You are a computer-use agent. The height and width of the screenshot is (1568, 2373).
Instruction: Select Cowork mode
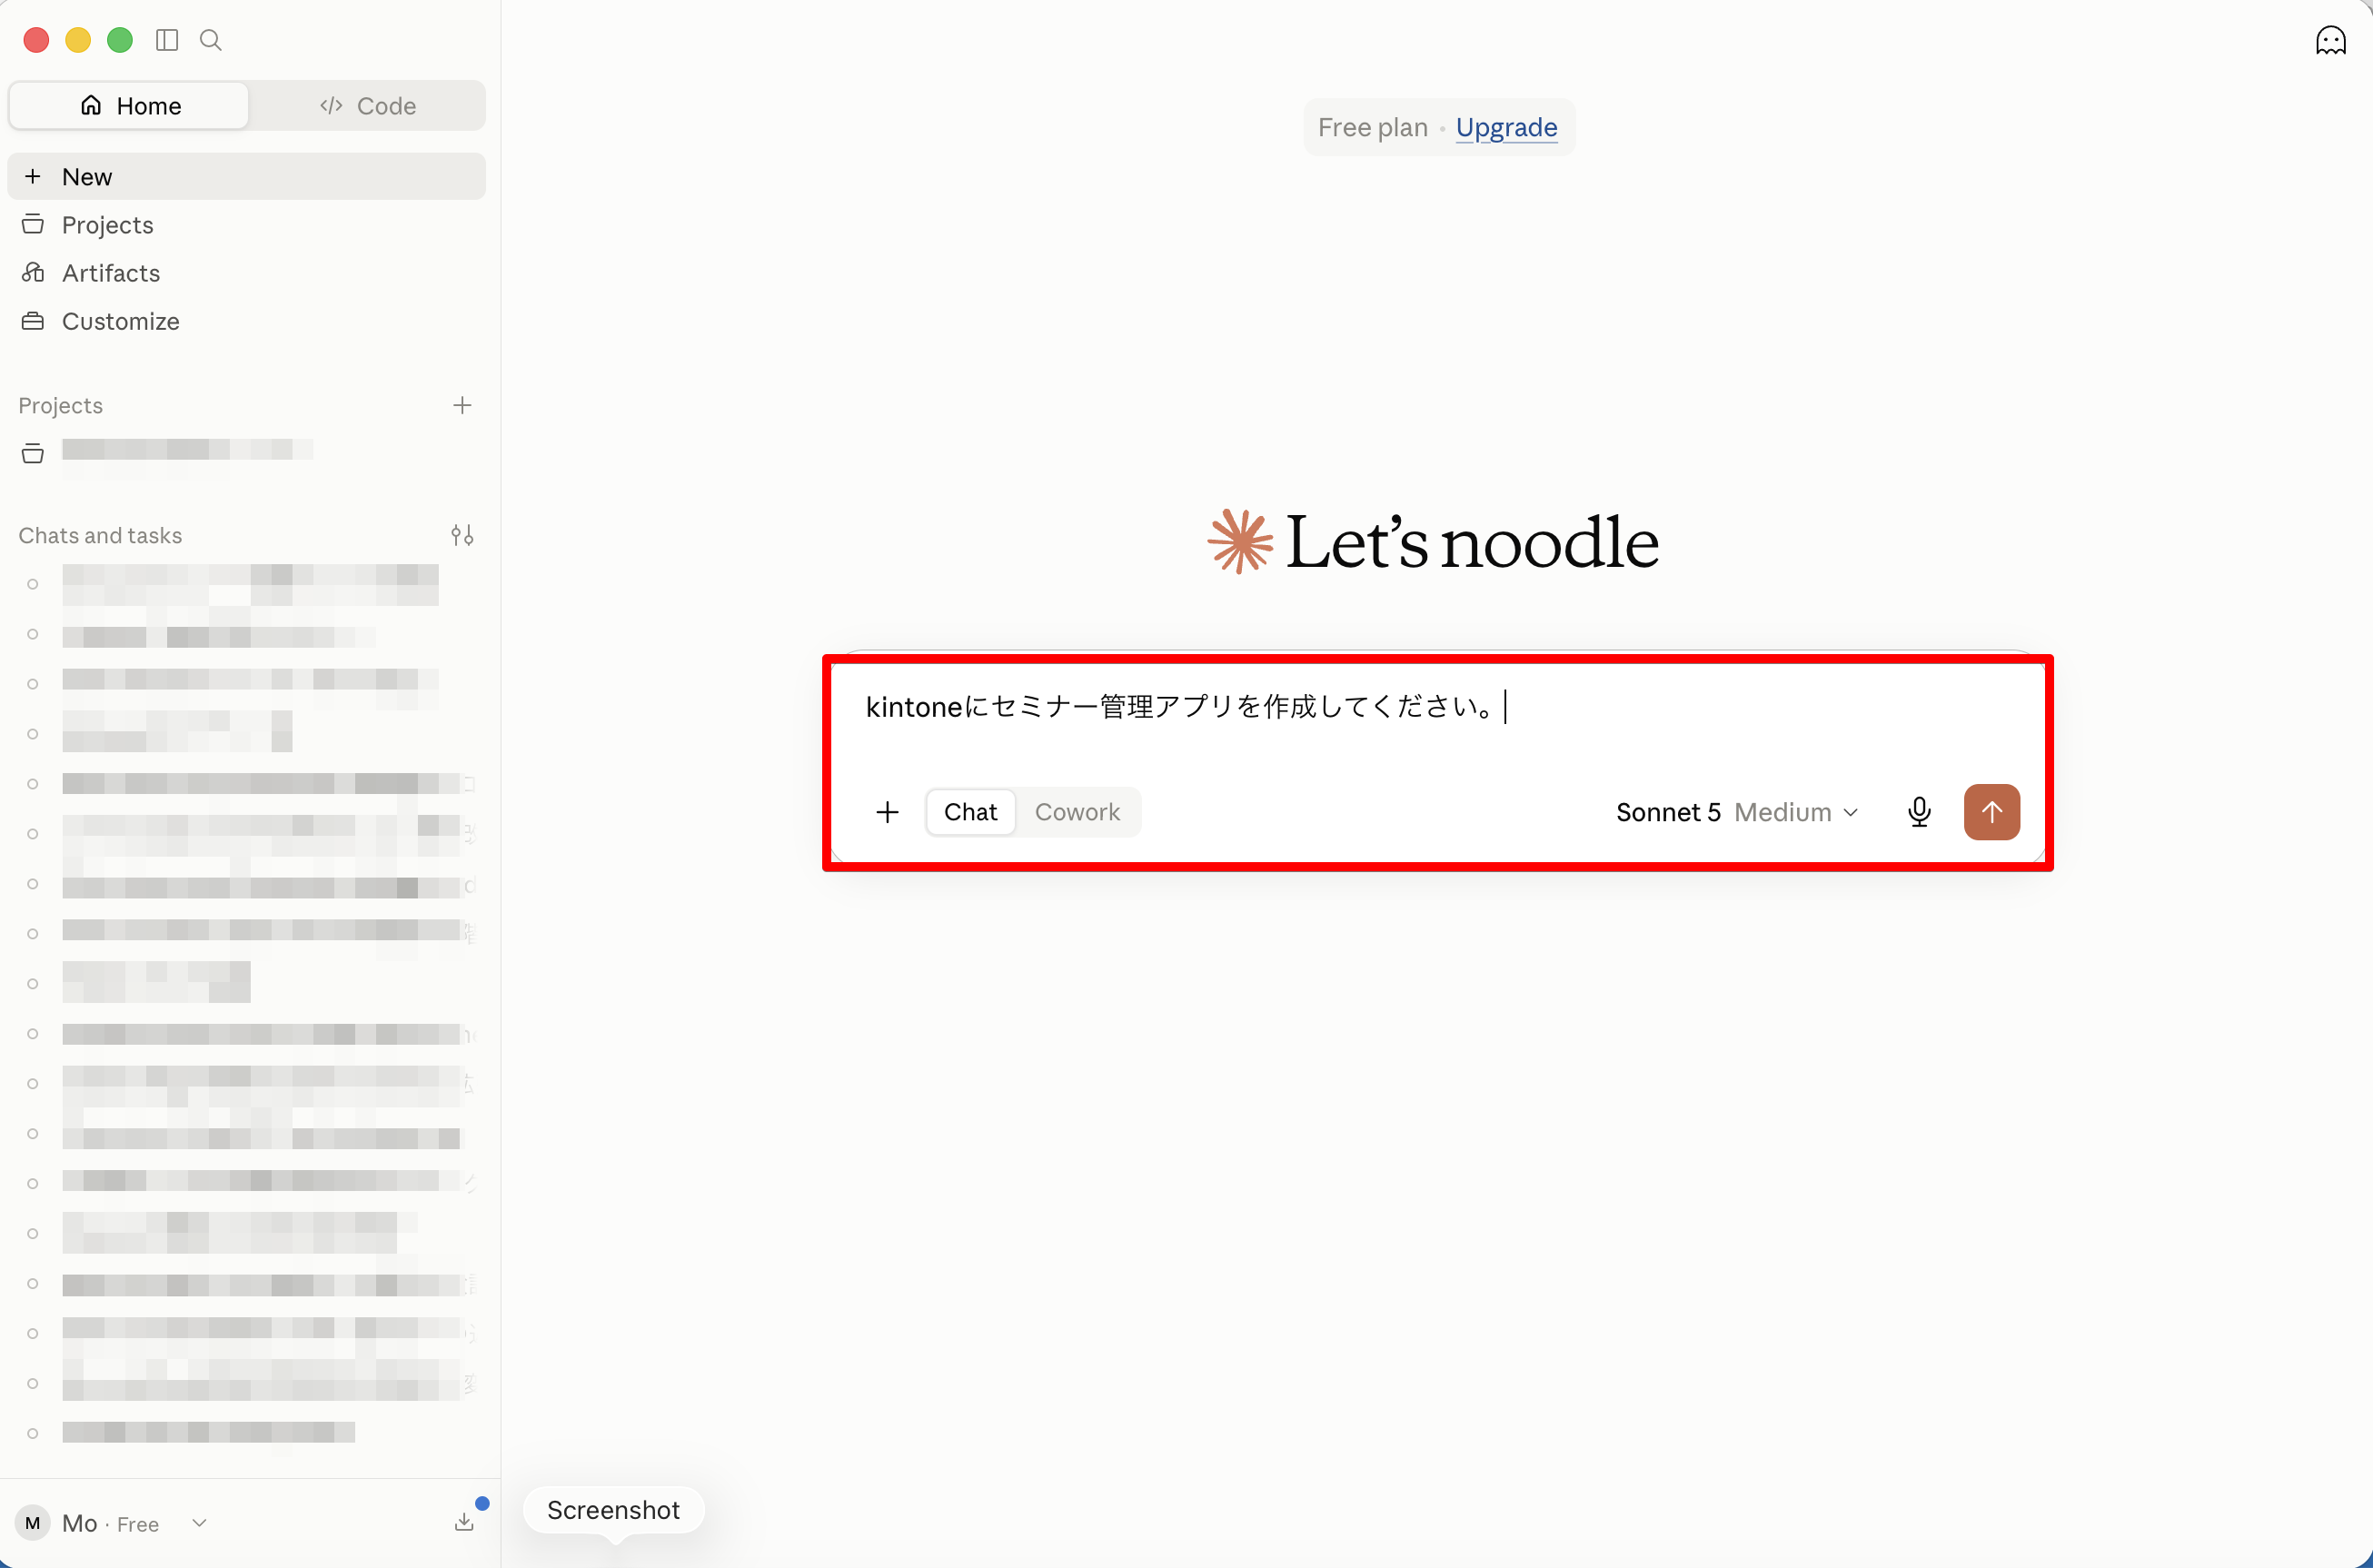click(x=1077, y=812)
